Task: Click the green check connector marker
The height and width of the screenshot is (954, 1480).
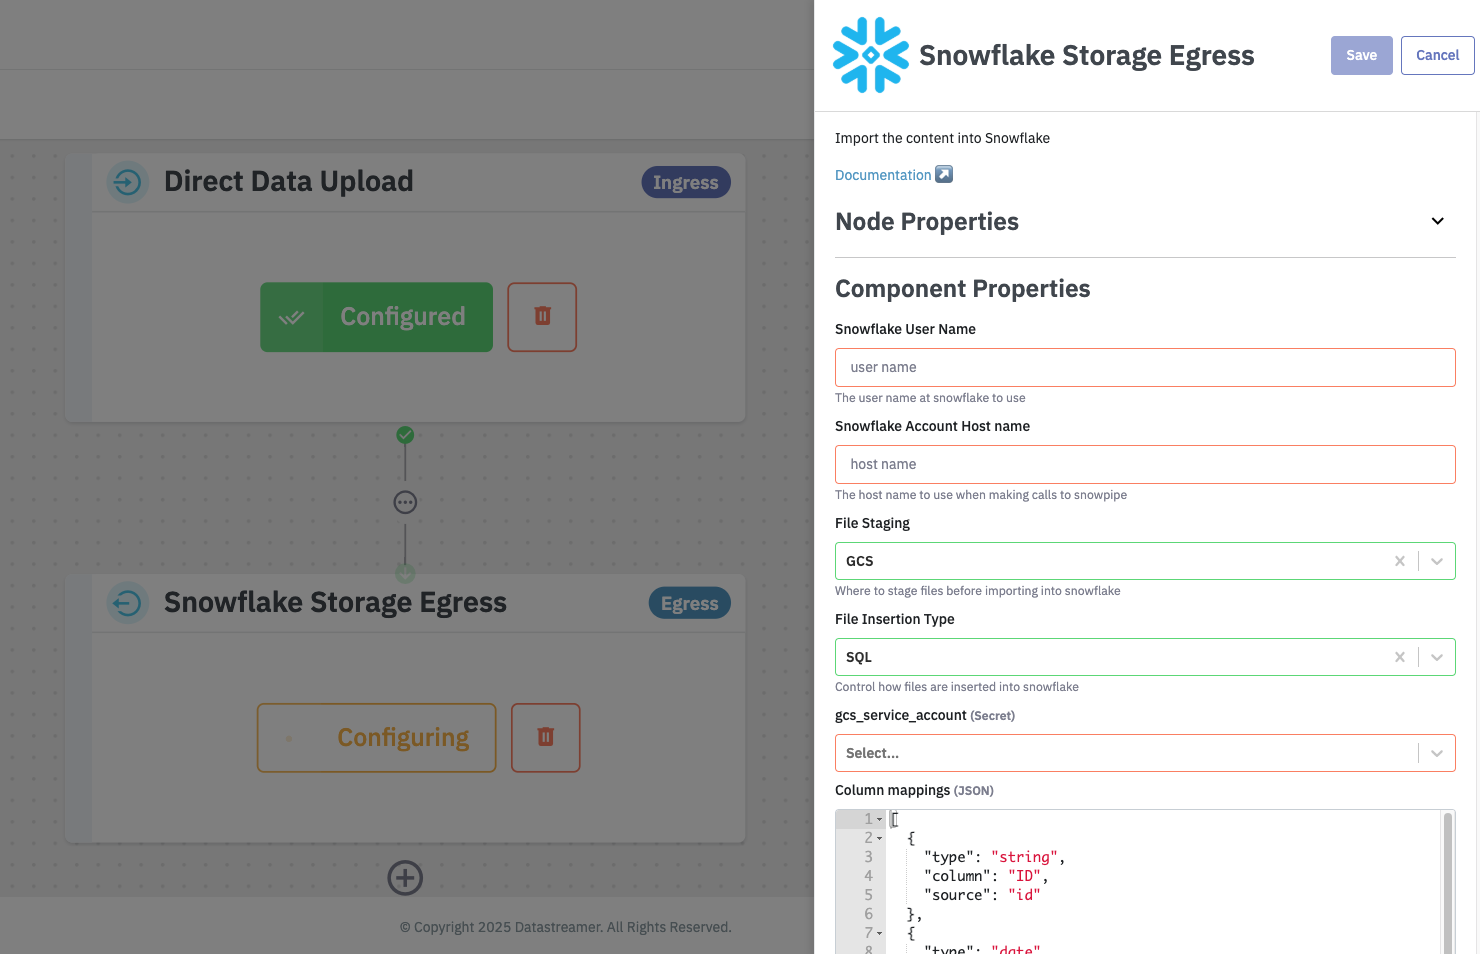Action: (405, 435)
